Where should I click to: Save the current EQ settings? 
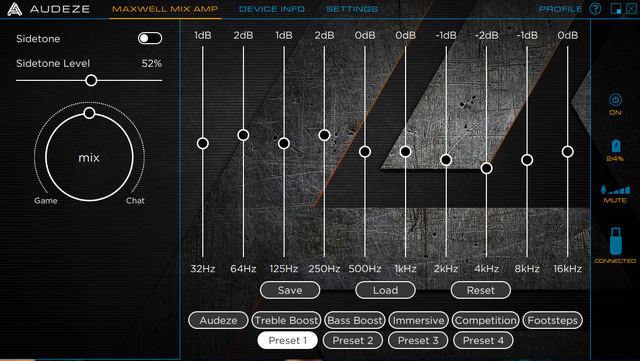click(290, 290)
